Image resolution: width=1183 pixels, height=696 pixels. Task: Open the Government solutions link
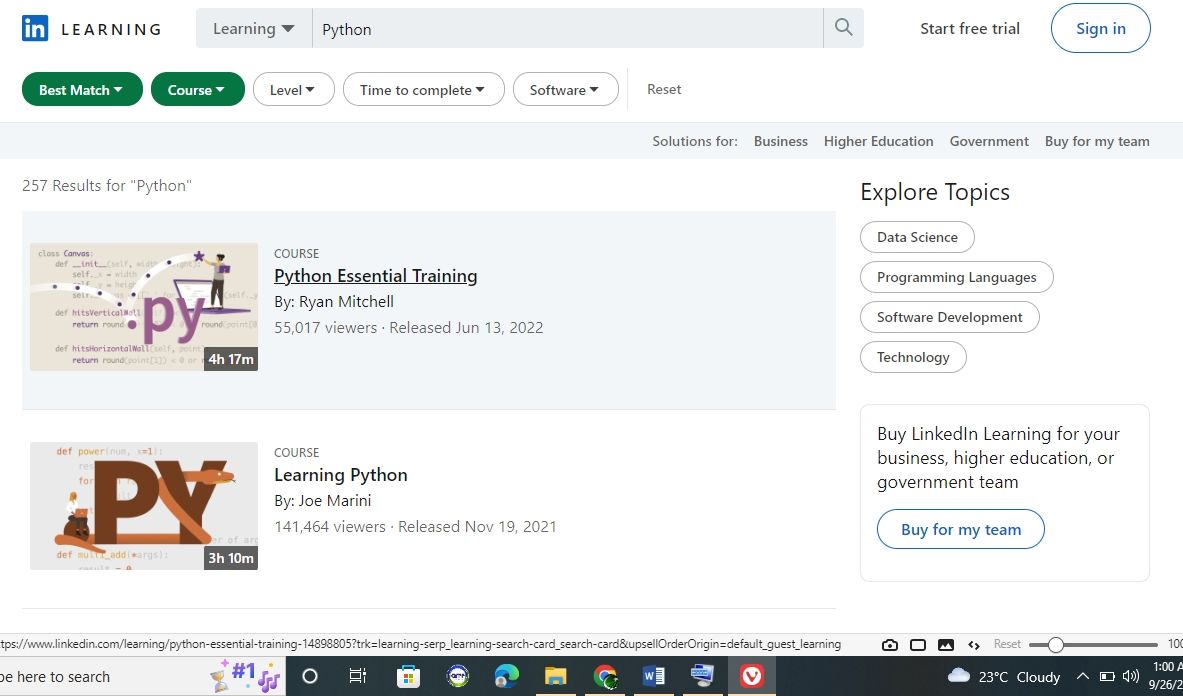click(989, 141)
